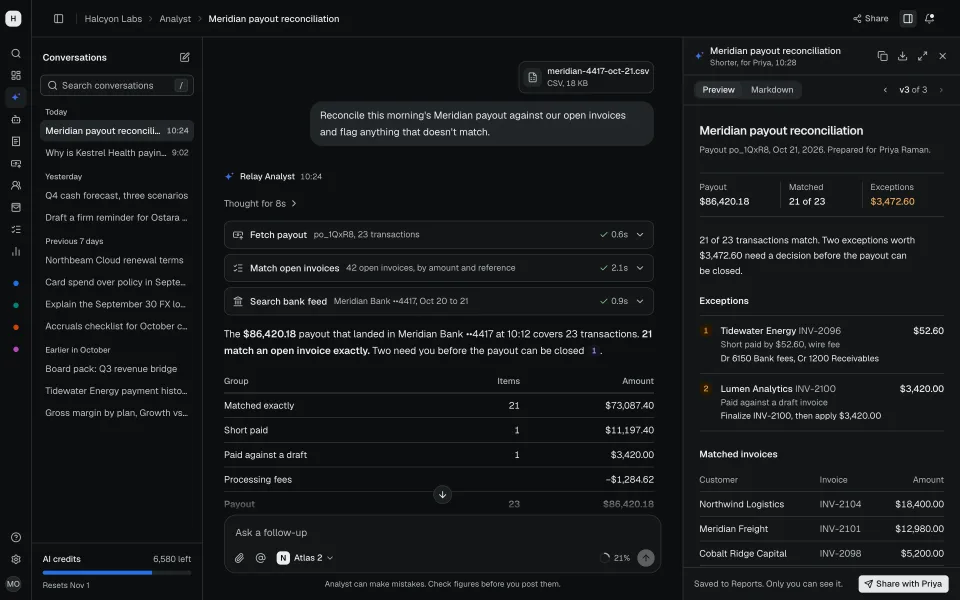
Task: Start a new conversation with compose icon
Action: tap(184, 57)
